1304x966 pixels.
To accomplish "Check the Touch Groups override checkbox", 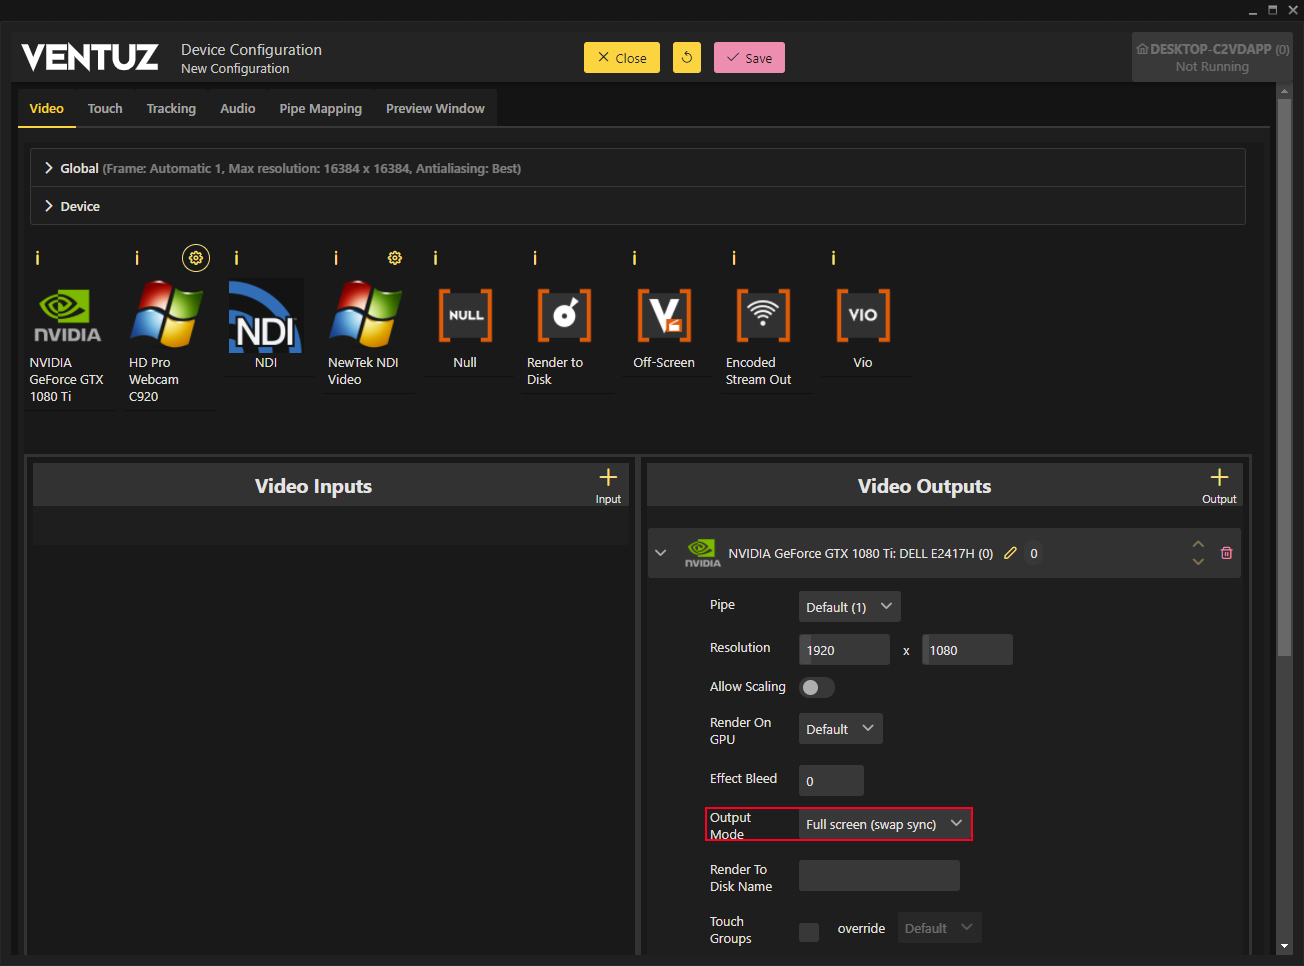I will pos(809,932).
